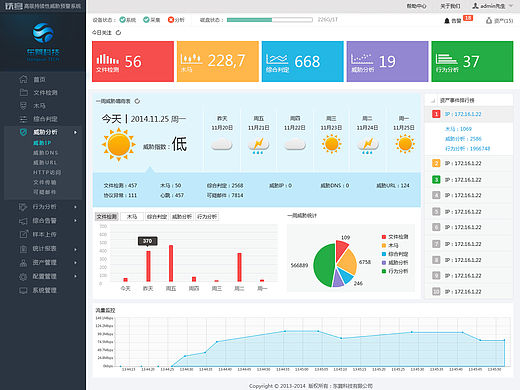Click the 威胁分析 shield icon in sidebar

[23, 132]
